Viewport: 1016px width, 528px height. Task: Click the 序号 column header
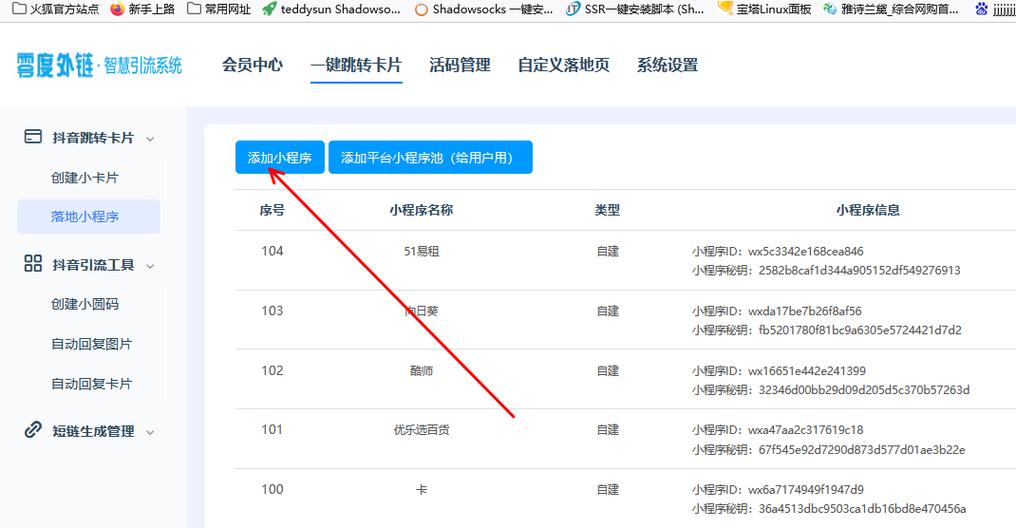pos(272,210)
